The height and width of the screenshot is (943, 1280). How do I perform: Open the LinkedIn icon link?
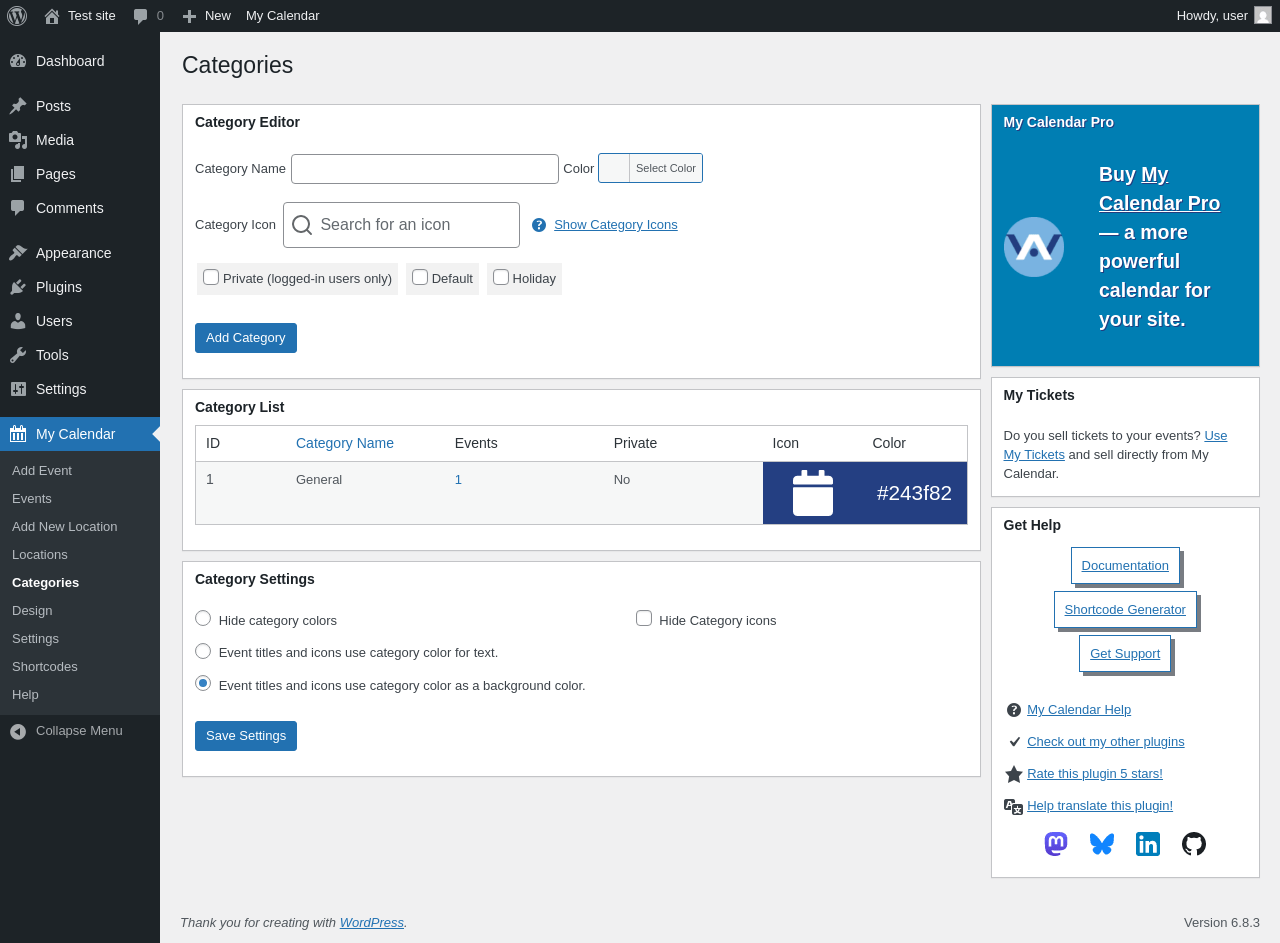(x=1148, y=844)
